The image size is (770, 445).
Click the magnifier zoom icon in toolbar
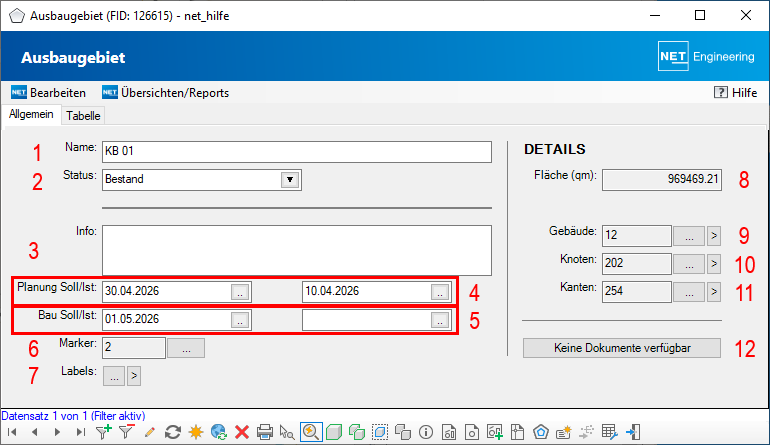tap(311, 432)
